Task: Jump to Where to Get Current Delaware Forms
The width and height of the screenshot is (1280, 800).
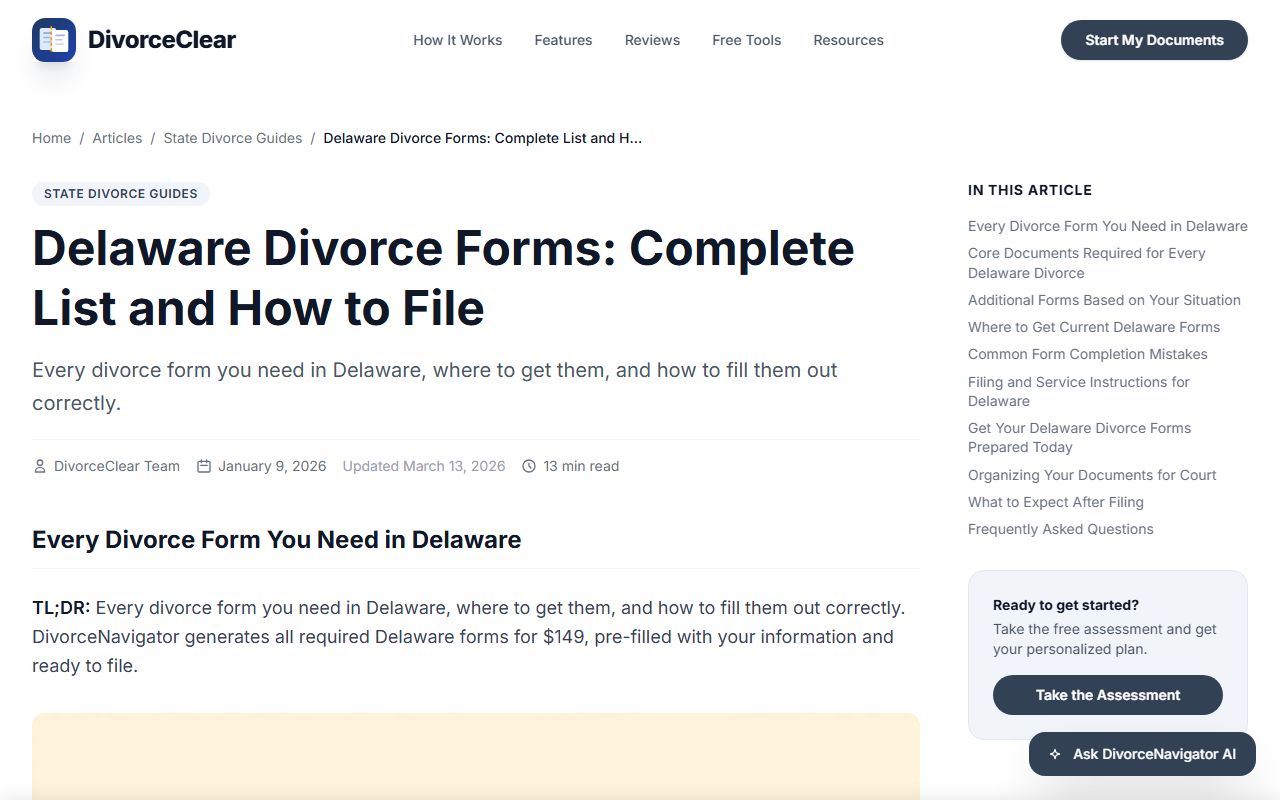Action: (1094, 327)
